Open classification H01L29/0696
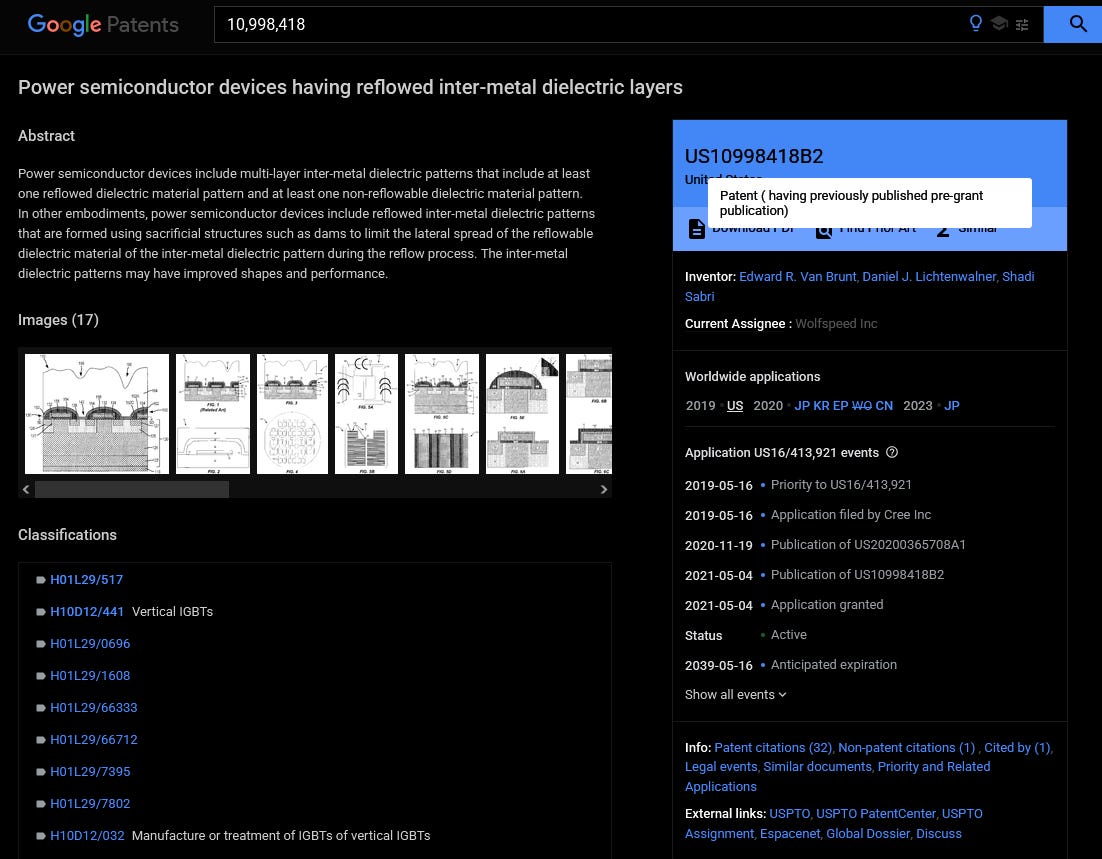Screen dimensions: 1102x859 90,644
